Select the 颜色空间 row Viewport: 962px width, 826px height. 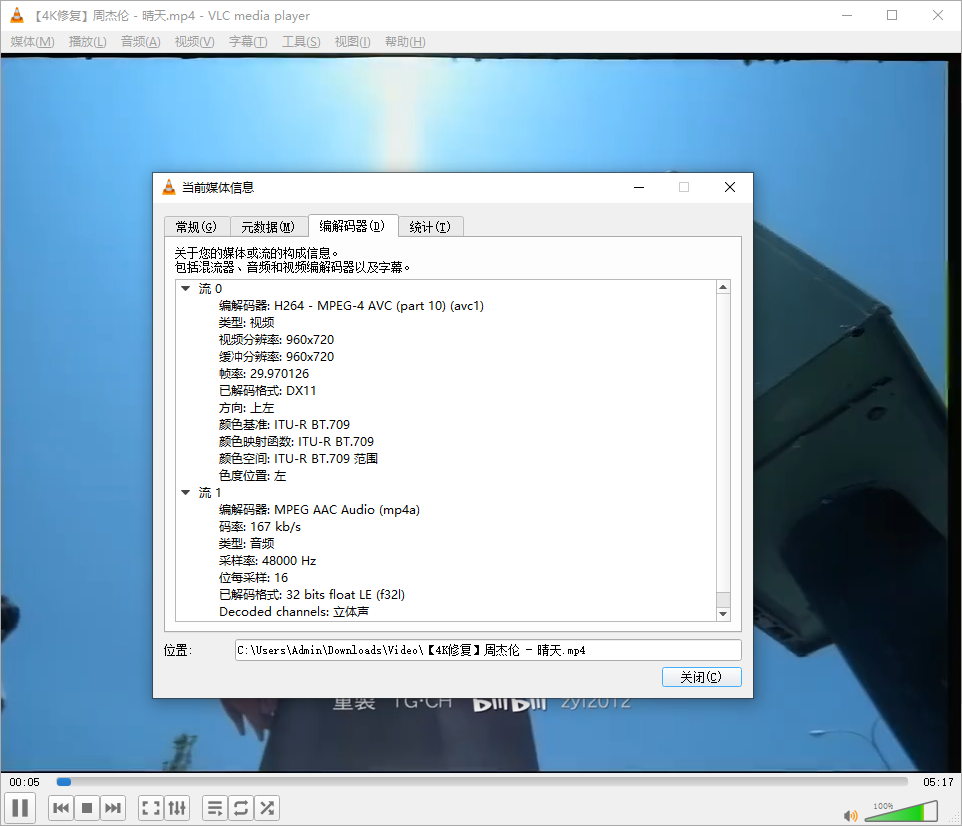click(298, 459)
